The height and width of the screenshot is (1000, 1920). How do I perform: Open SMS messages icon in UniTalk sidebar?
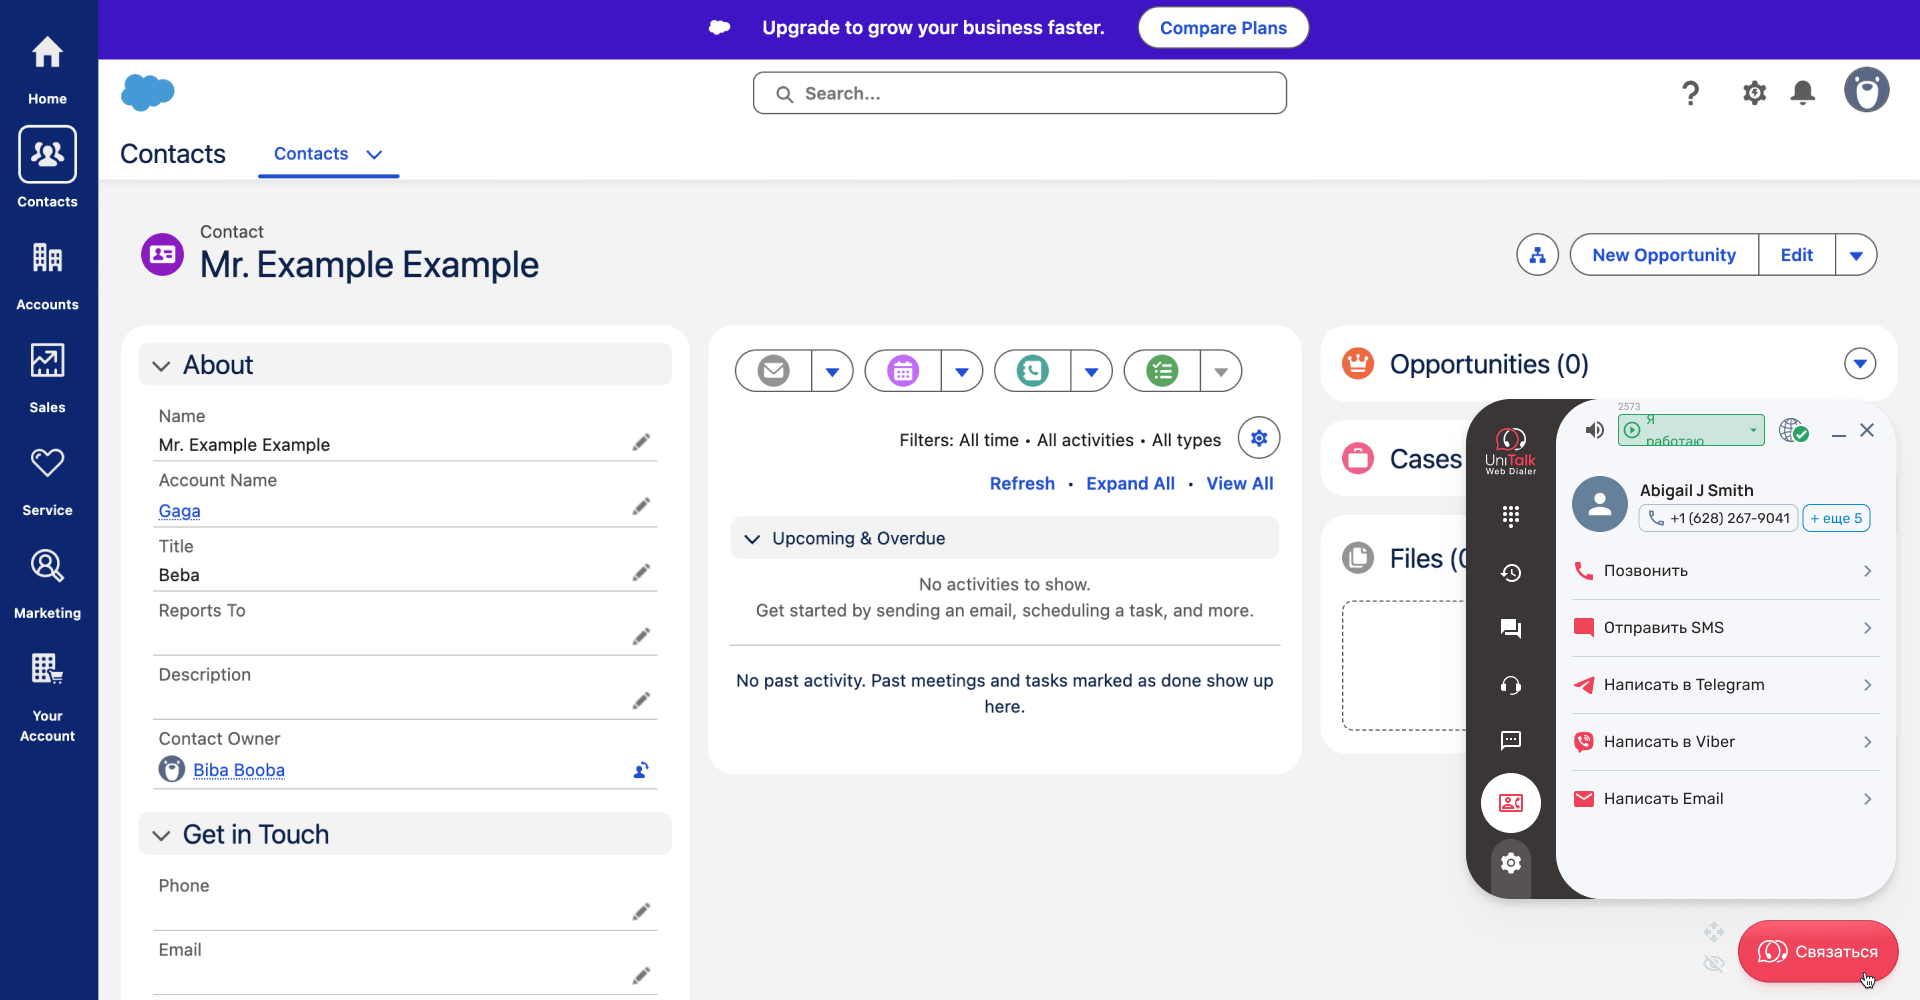[1511, 740]
